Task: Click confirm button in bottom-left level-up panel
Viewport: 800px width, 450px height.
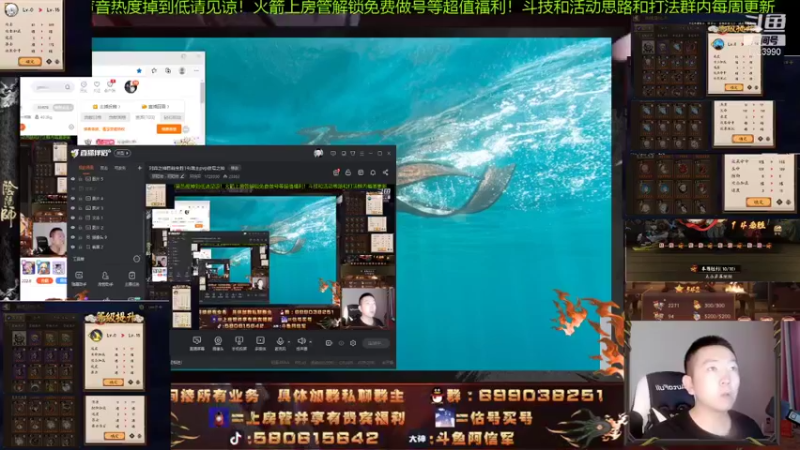Action: (x=113, y=382)
